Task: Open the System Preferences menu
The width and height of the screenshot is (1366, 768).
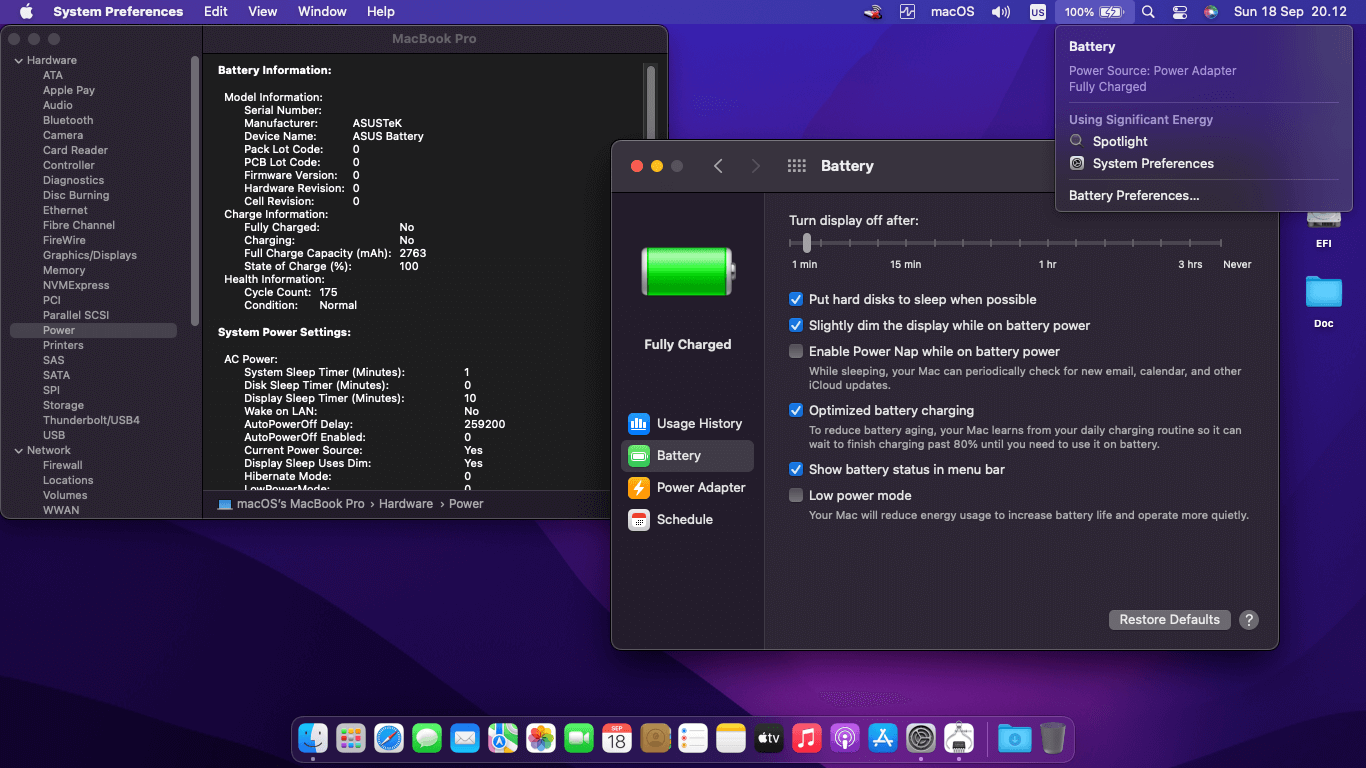Action: pyautogui.click(x=118, y=12)
